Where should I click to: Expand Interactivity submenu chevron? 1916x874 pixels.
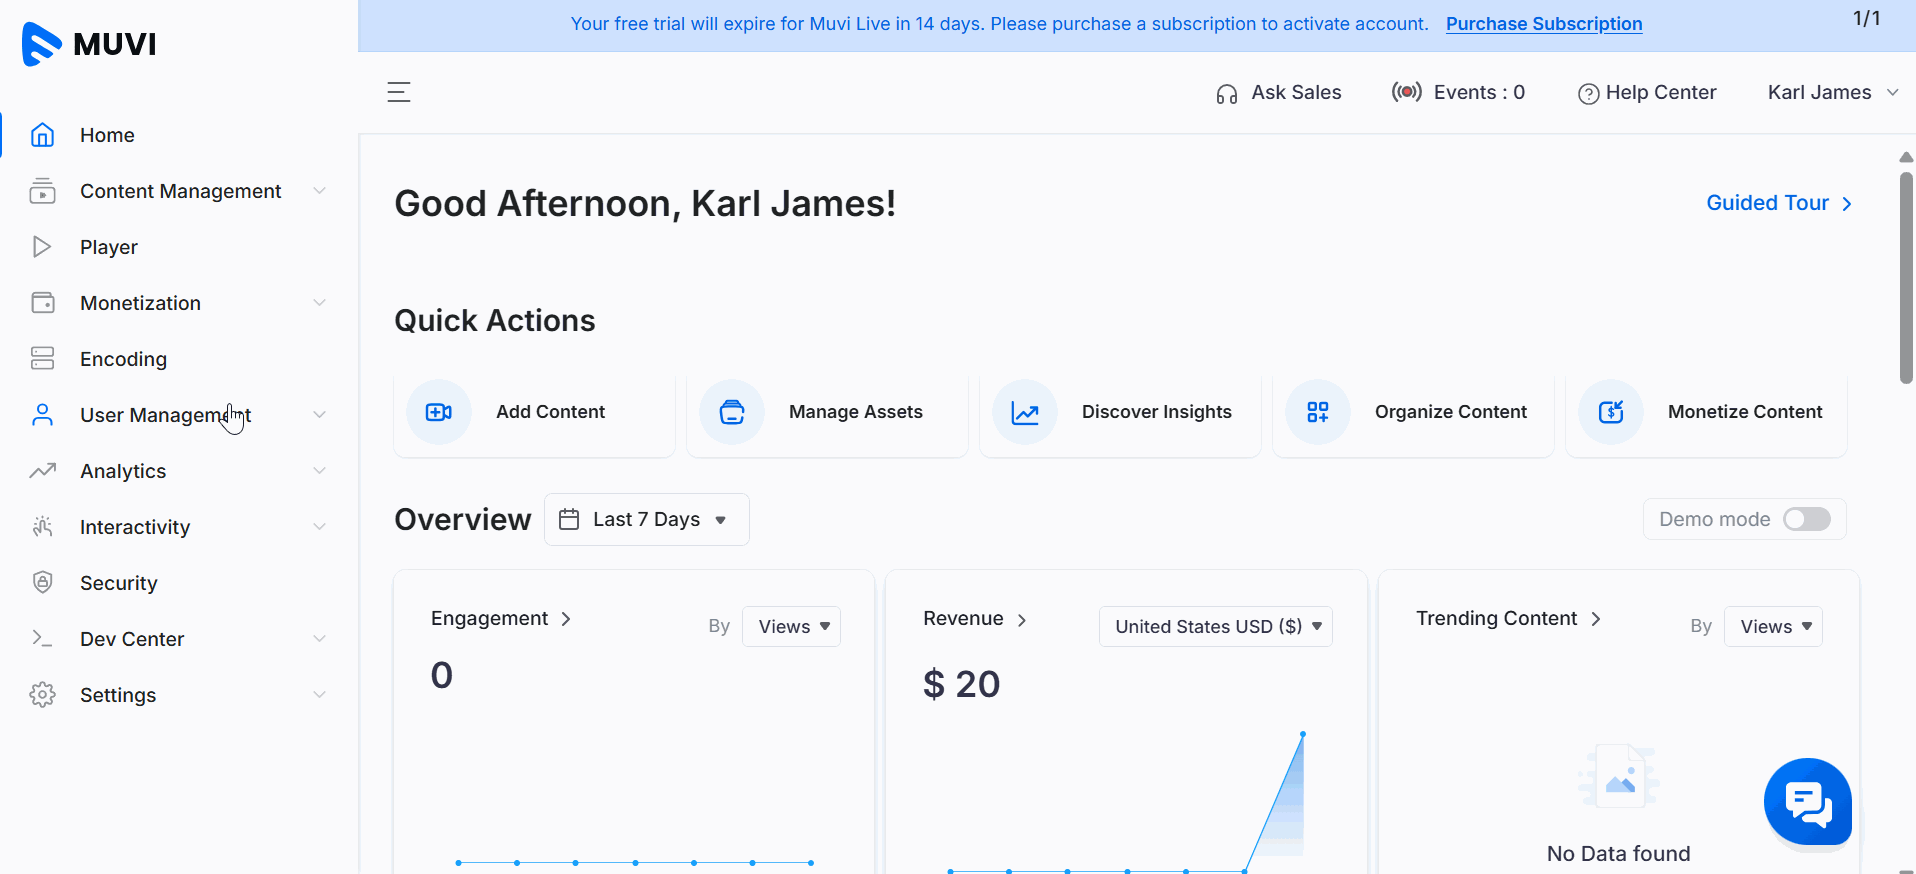[x=319, y=527]
